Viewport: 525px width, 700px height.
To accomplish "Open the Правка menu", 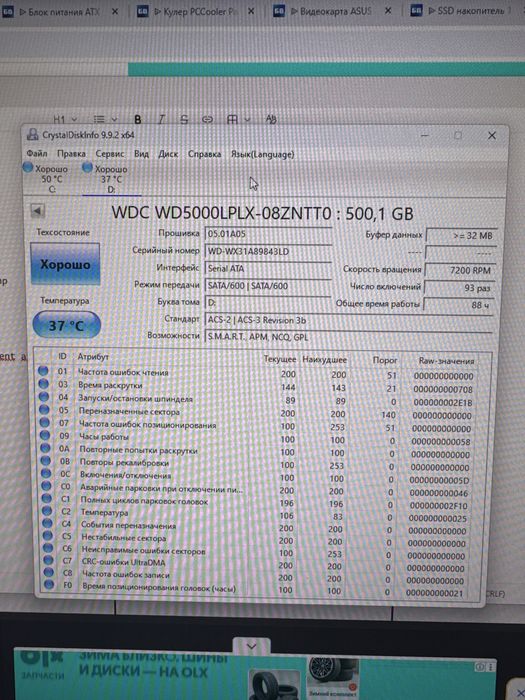I will point(71,154).
